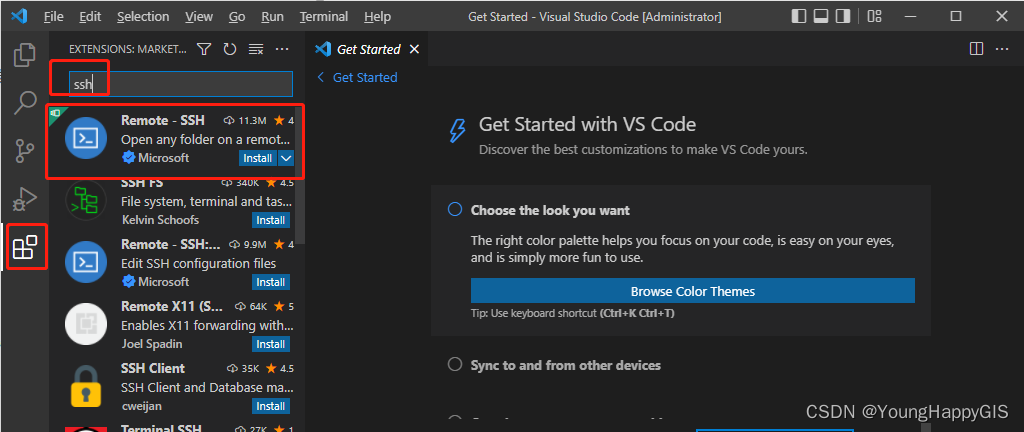
Task: Open the Edit menu
Action: tap(90, 17)
